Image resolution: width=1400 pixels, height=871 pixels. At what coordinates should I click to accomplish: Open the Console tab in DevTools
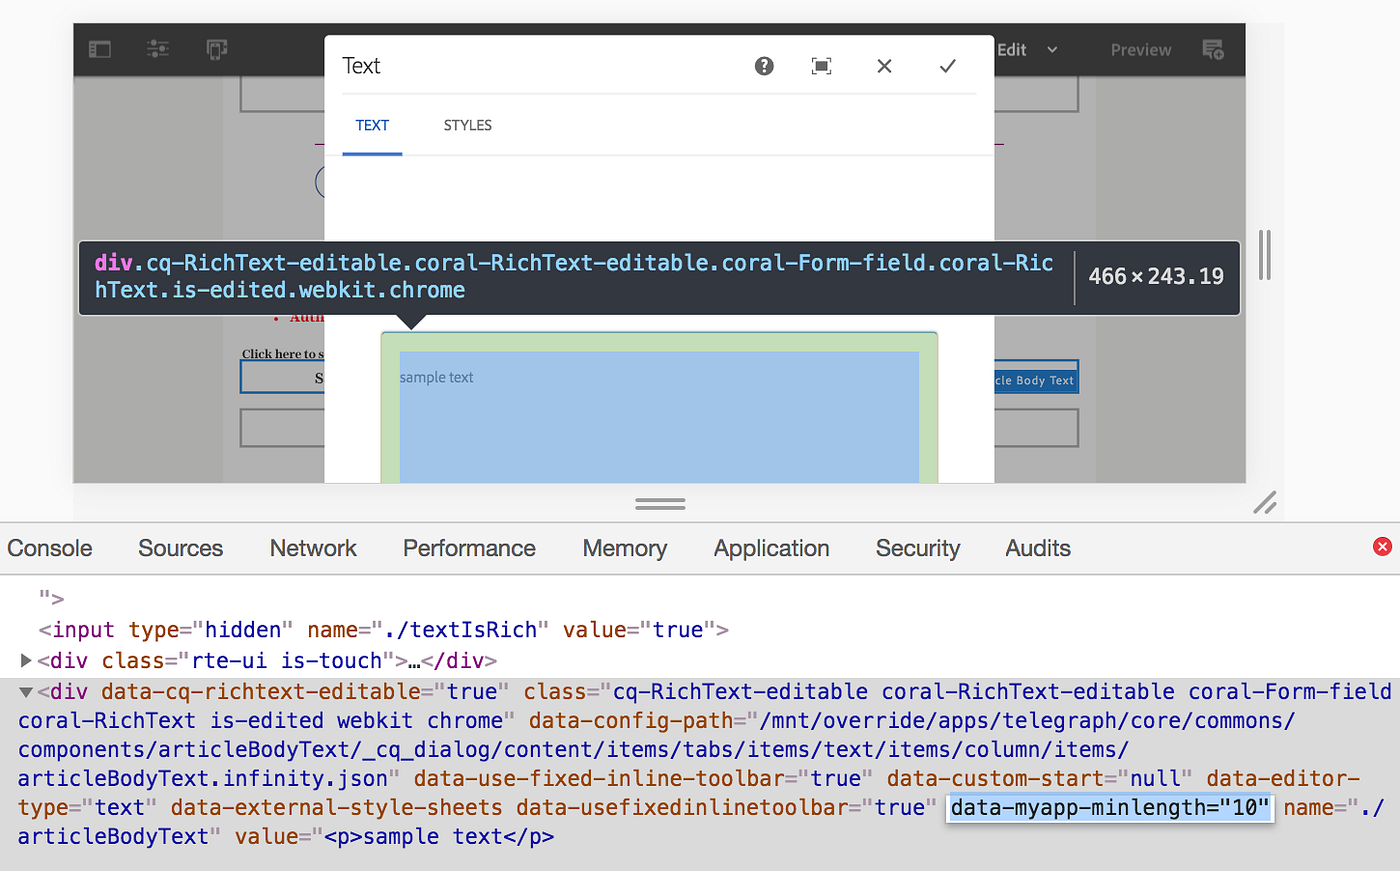pyautogui.click(x=50, y=548)
